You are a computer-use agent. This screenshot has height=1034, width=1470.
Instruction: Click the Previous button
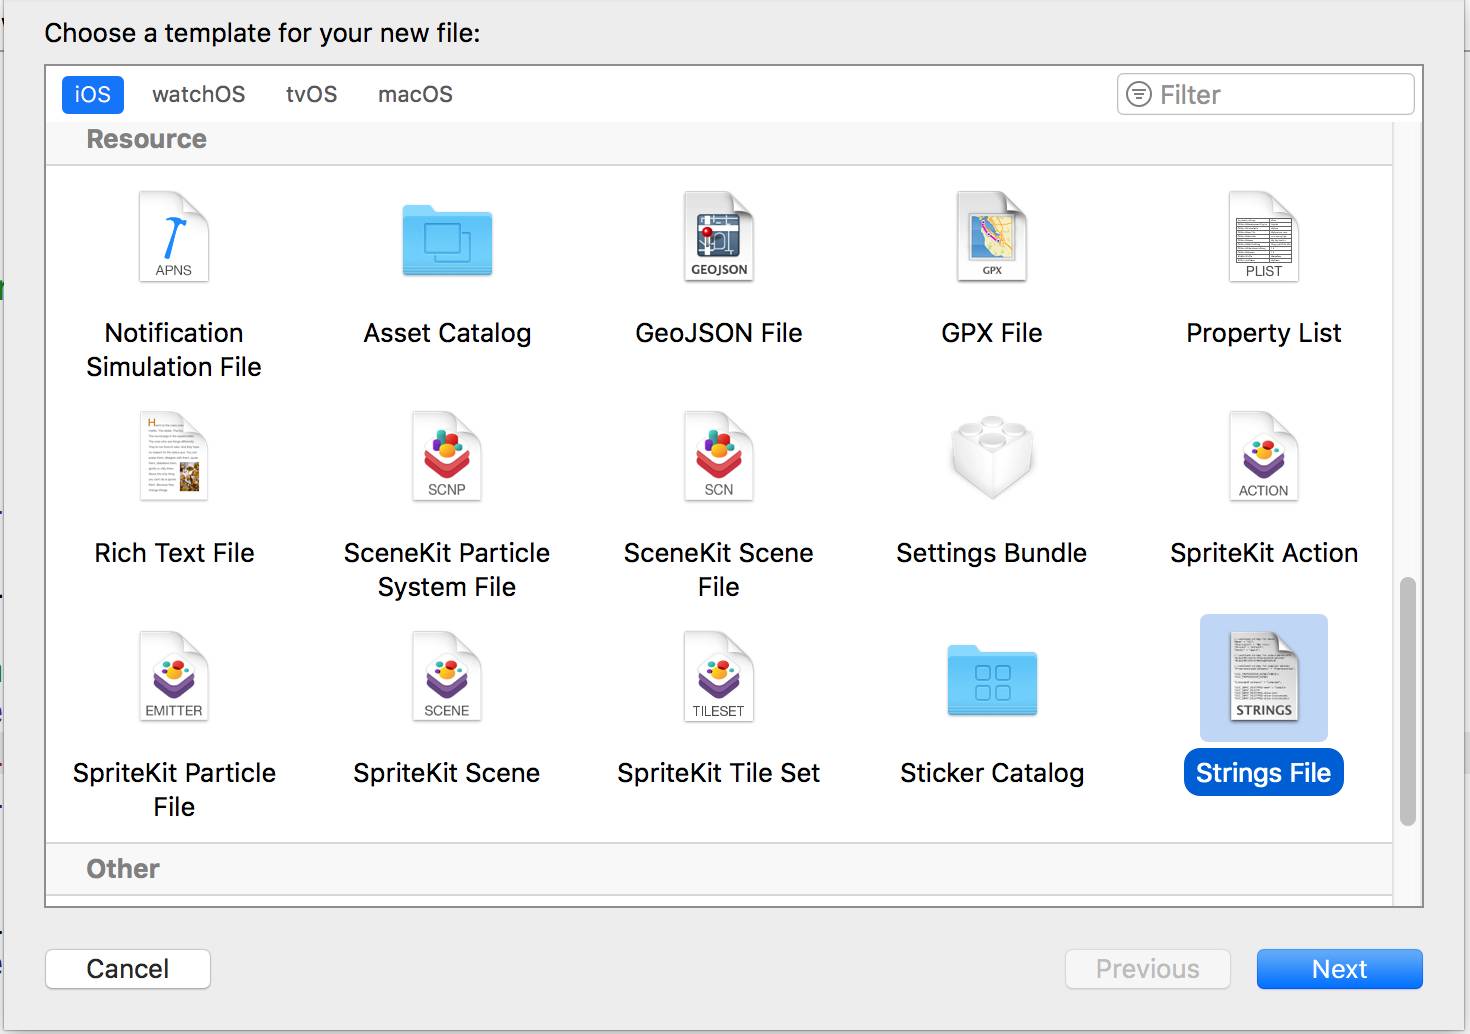pyautogui.click(x=1148, y=969)
